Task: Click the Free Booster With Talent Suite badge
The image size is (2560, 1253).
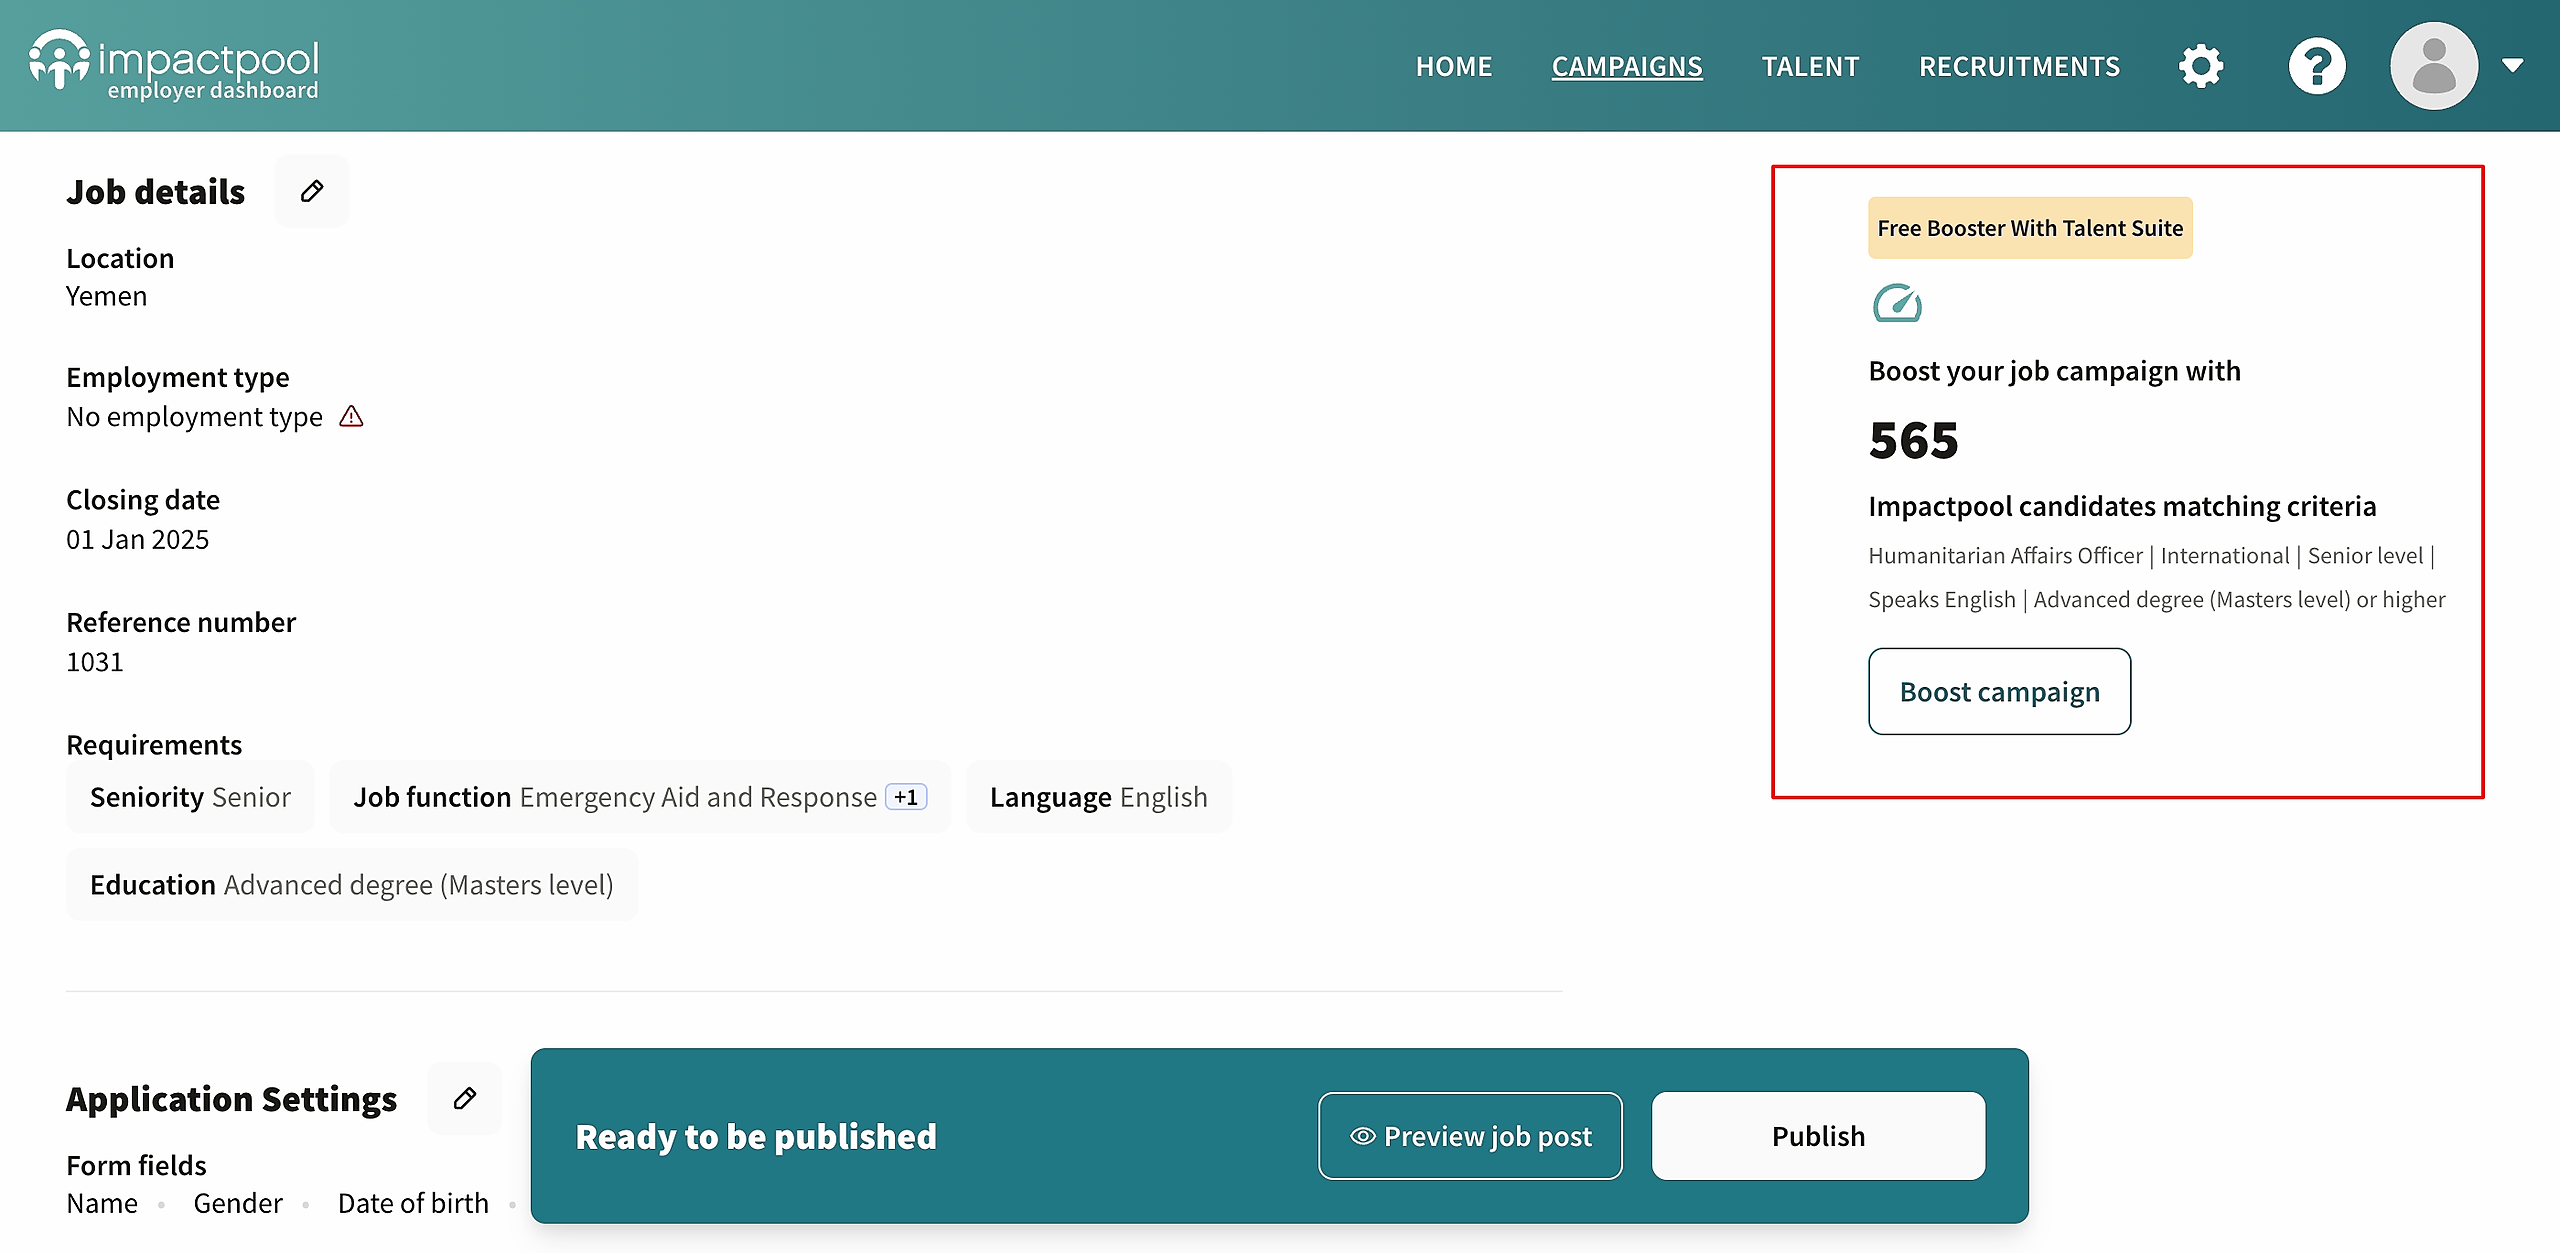Action: coord(2030,228)
